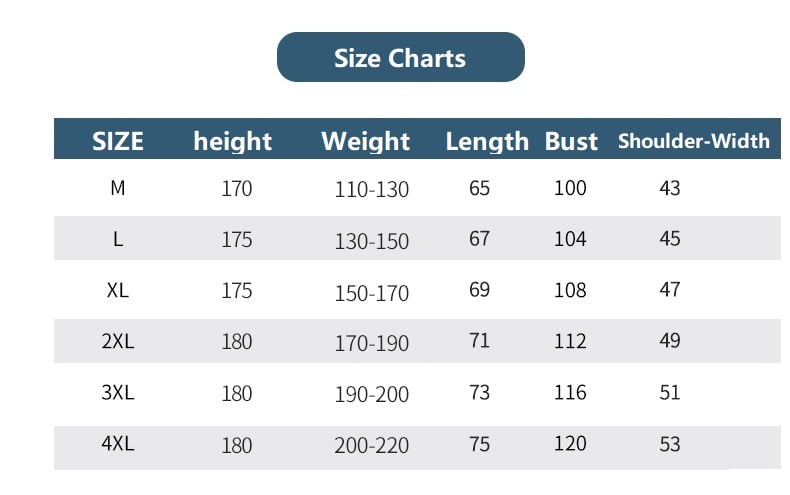Select the SIZE column header
The image size is (790, 495).
(118, 141)
